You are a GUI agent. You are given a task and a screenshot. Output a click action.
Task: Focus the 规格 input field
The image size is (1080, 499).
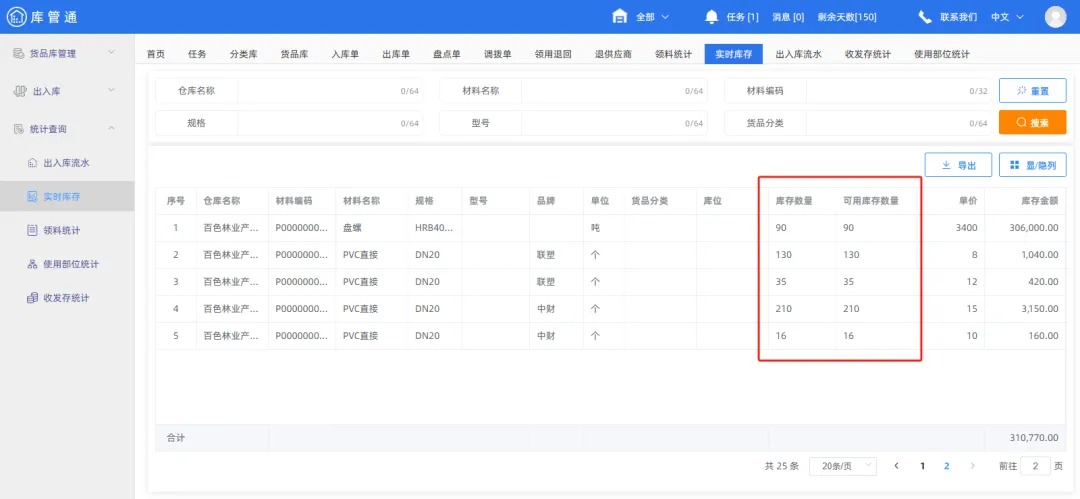click(330, 123)
